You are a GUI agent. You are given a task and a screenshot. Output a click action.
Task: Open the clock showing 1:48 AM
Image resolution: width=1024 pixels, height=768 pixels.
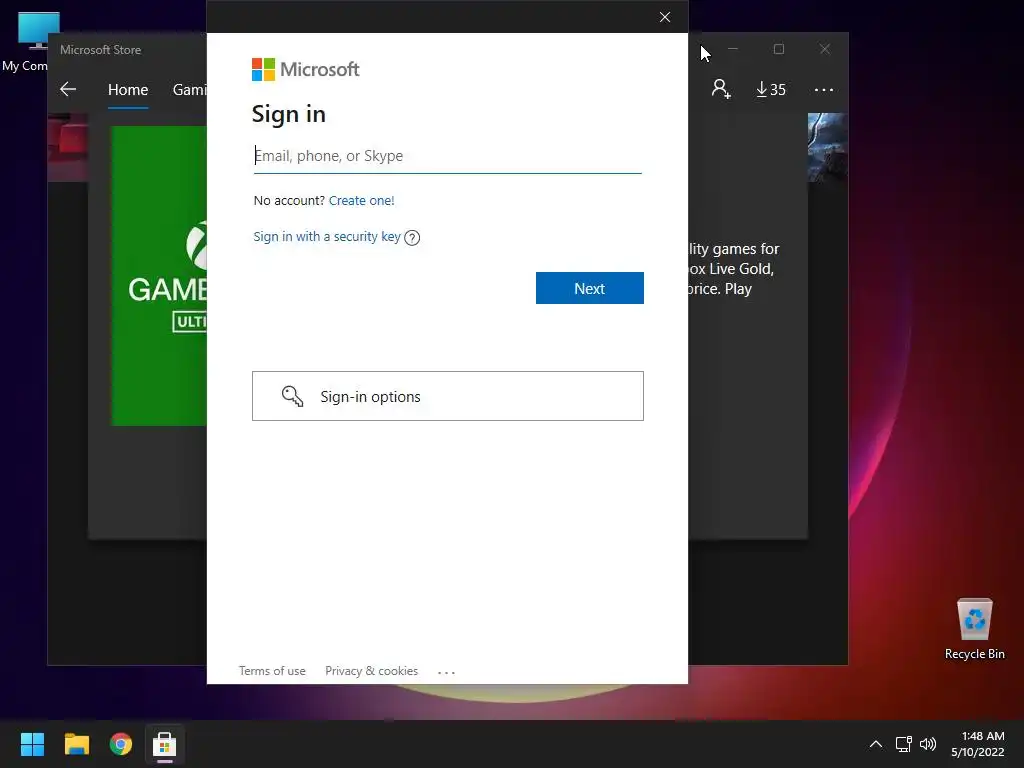coord(978,744)
